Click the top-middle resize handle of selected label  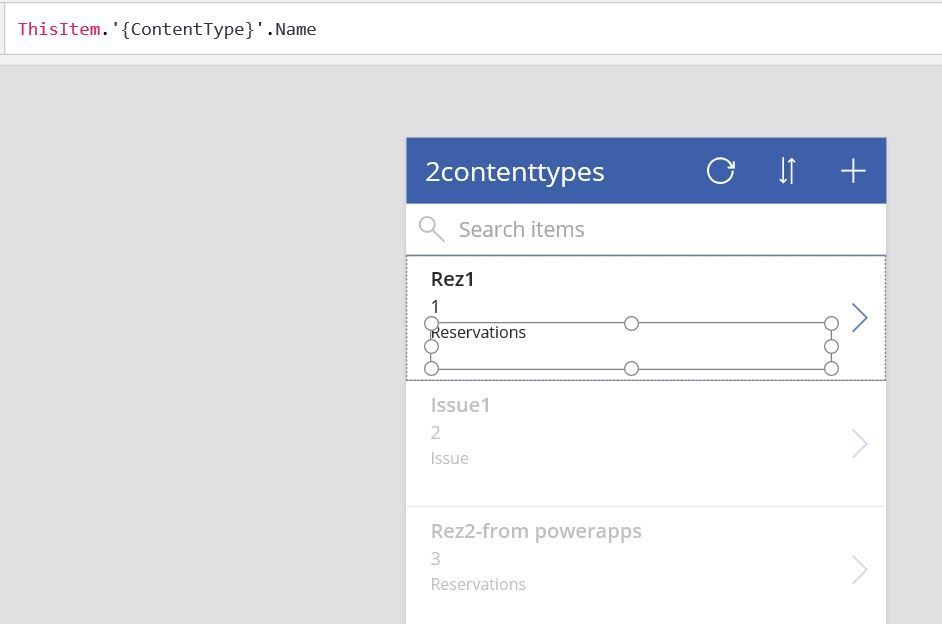tap(631, 324)
